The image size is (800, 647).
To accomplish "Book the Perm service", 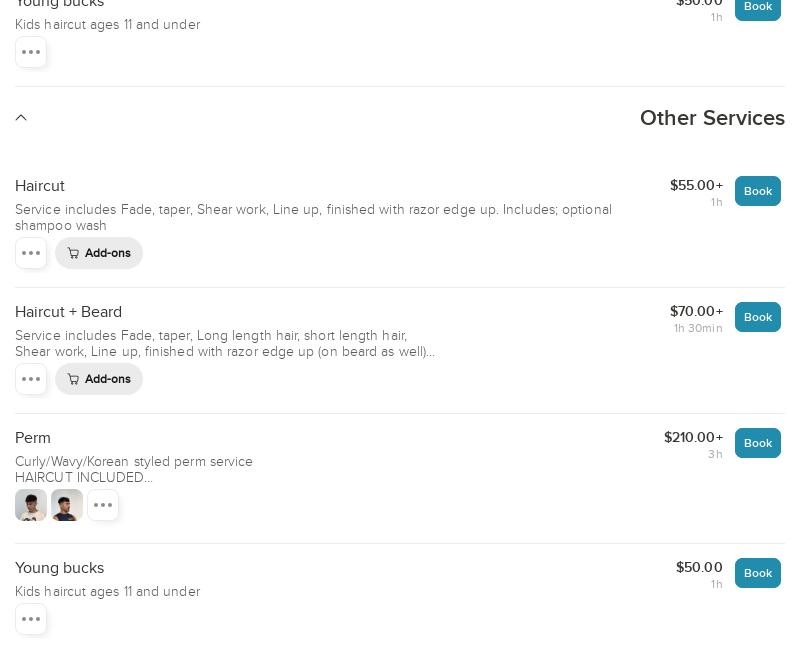I will [757, 443].
